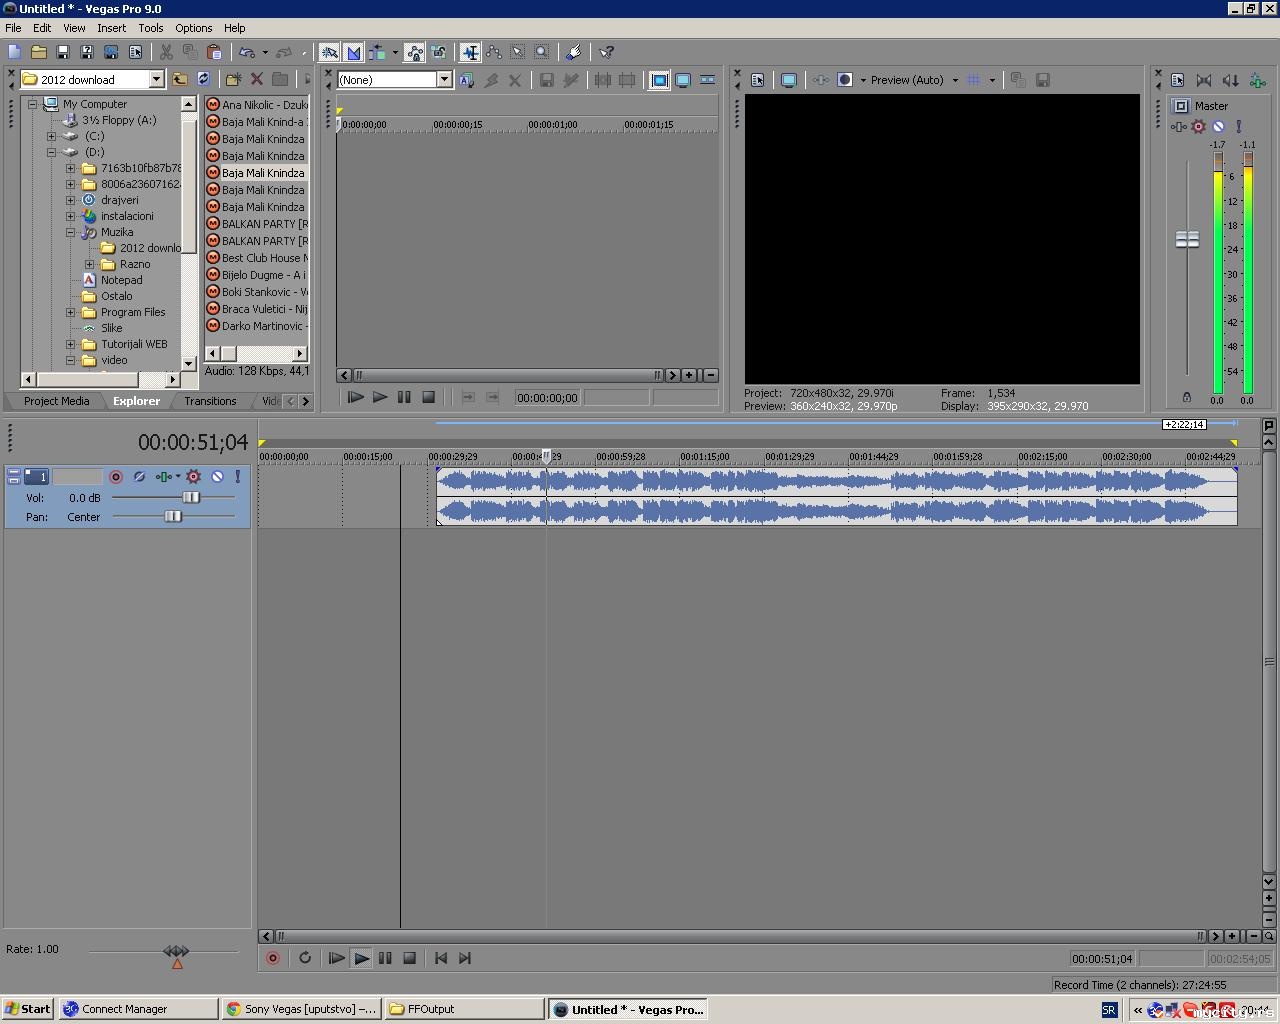1280x1024 pixels.
Task: Toggle Enable Snapping in main toolbar
Action: pos(330,52)
